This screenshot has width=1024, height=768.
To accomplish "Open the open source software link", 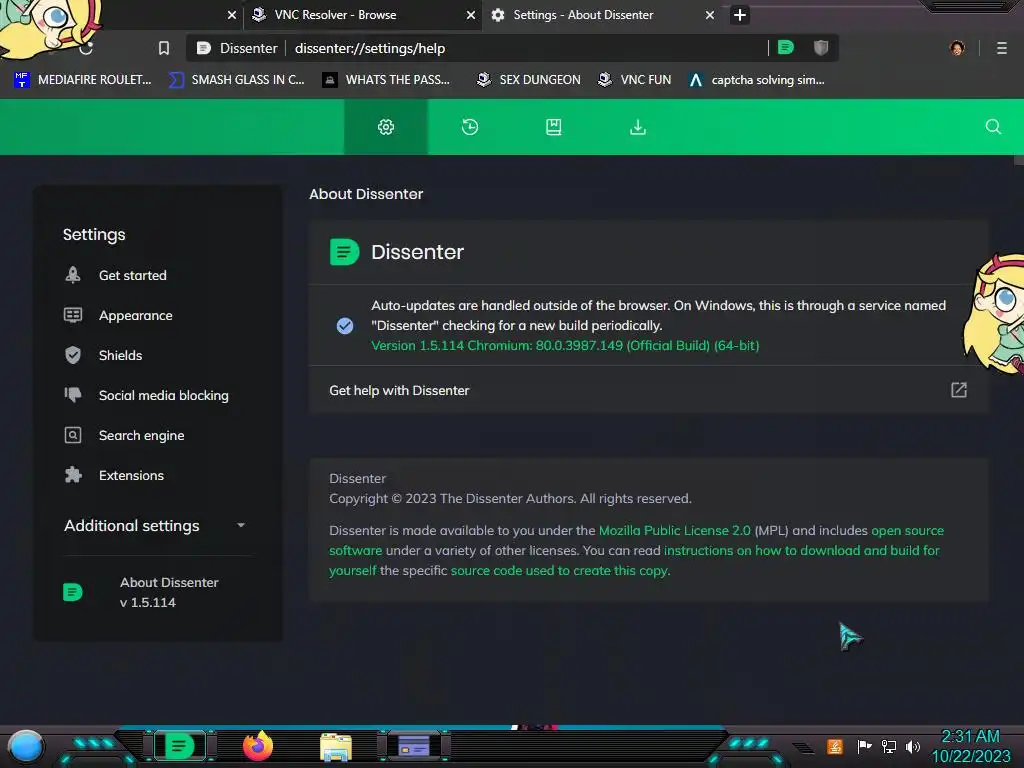I will click(x=907, y=530).
